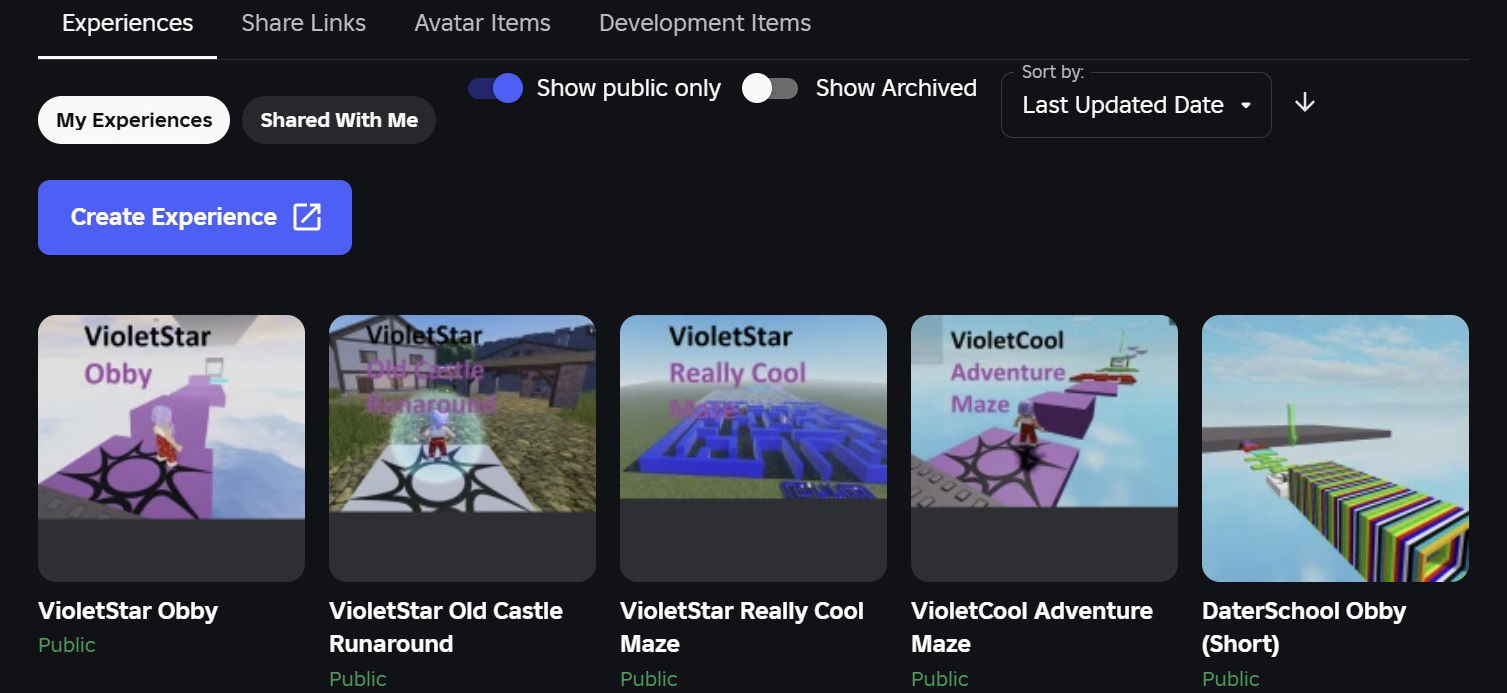Open the Sort by Last Updated Date dropdown
Image resolution: width=1507 pixels, height=693 pixels.
click(1136, 105)
